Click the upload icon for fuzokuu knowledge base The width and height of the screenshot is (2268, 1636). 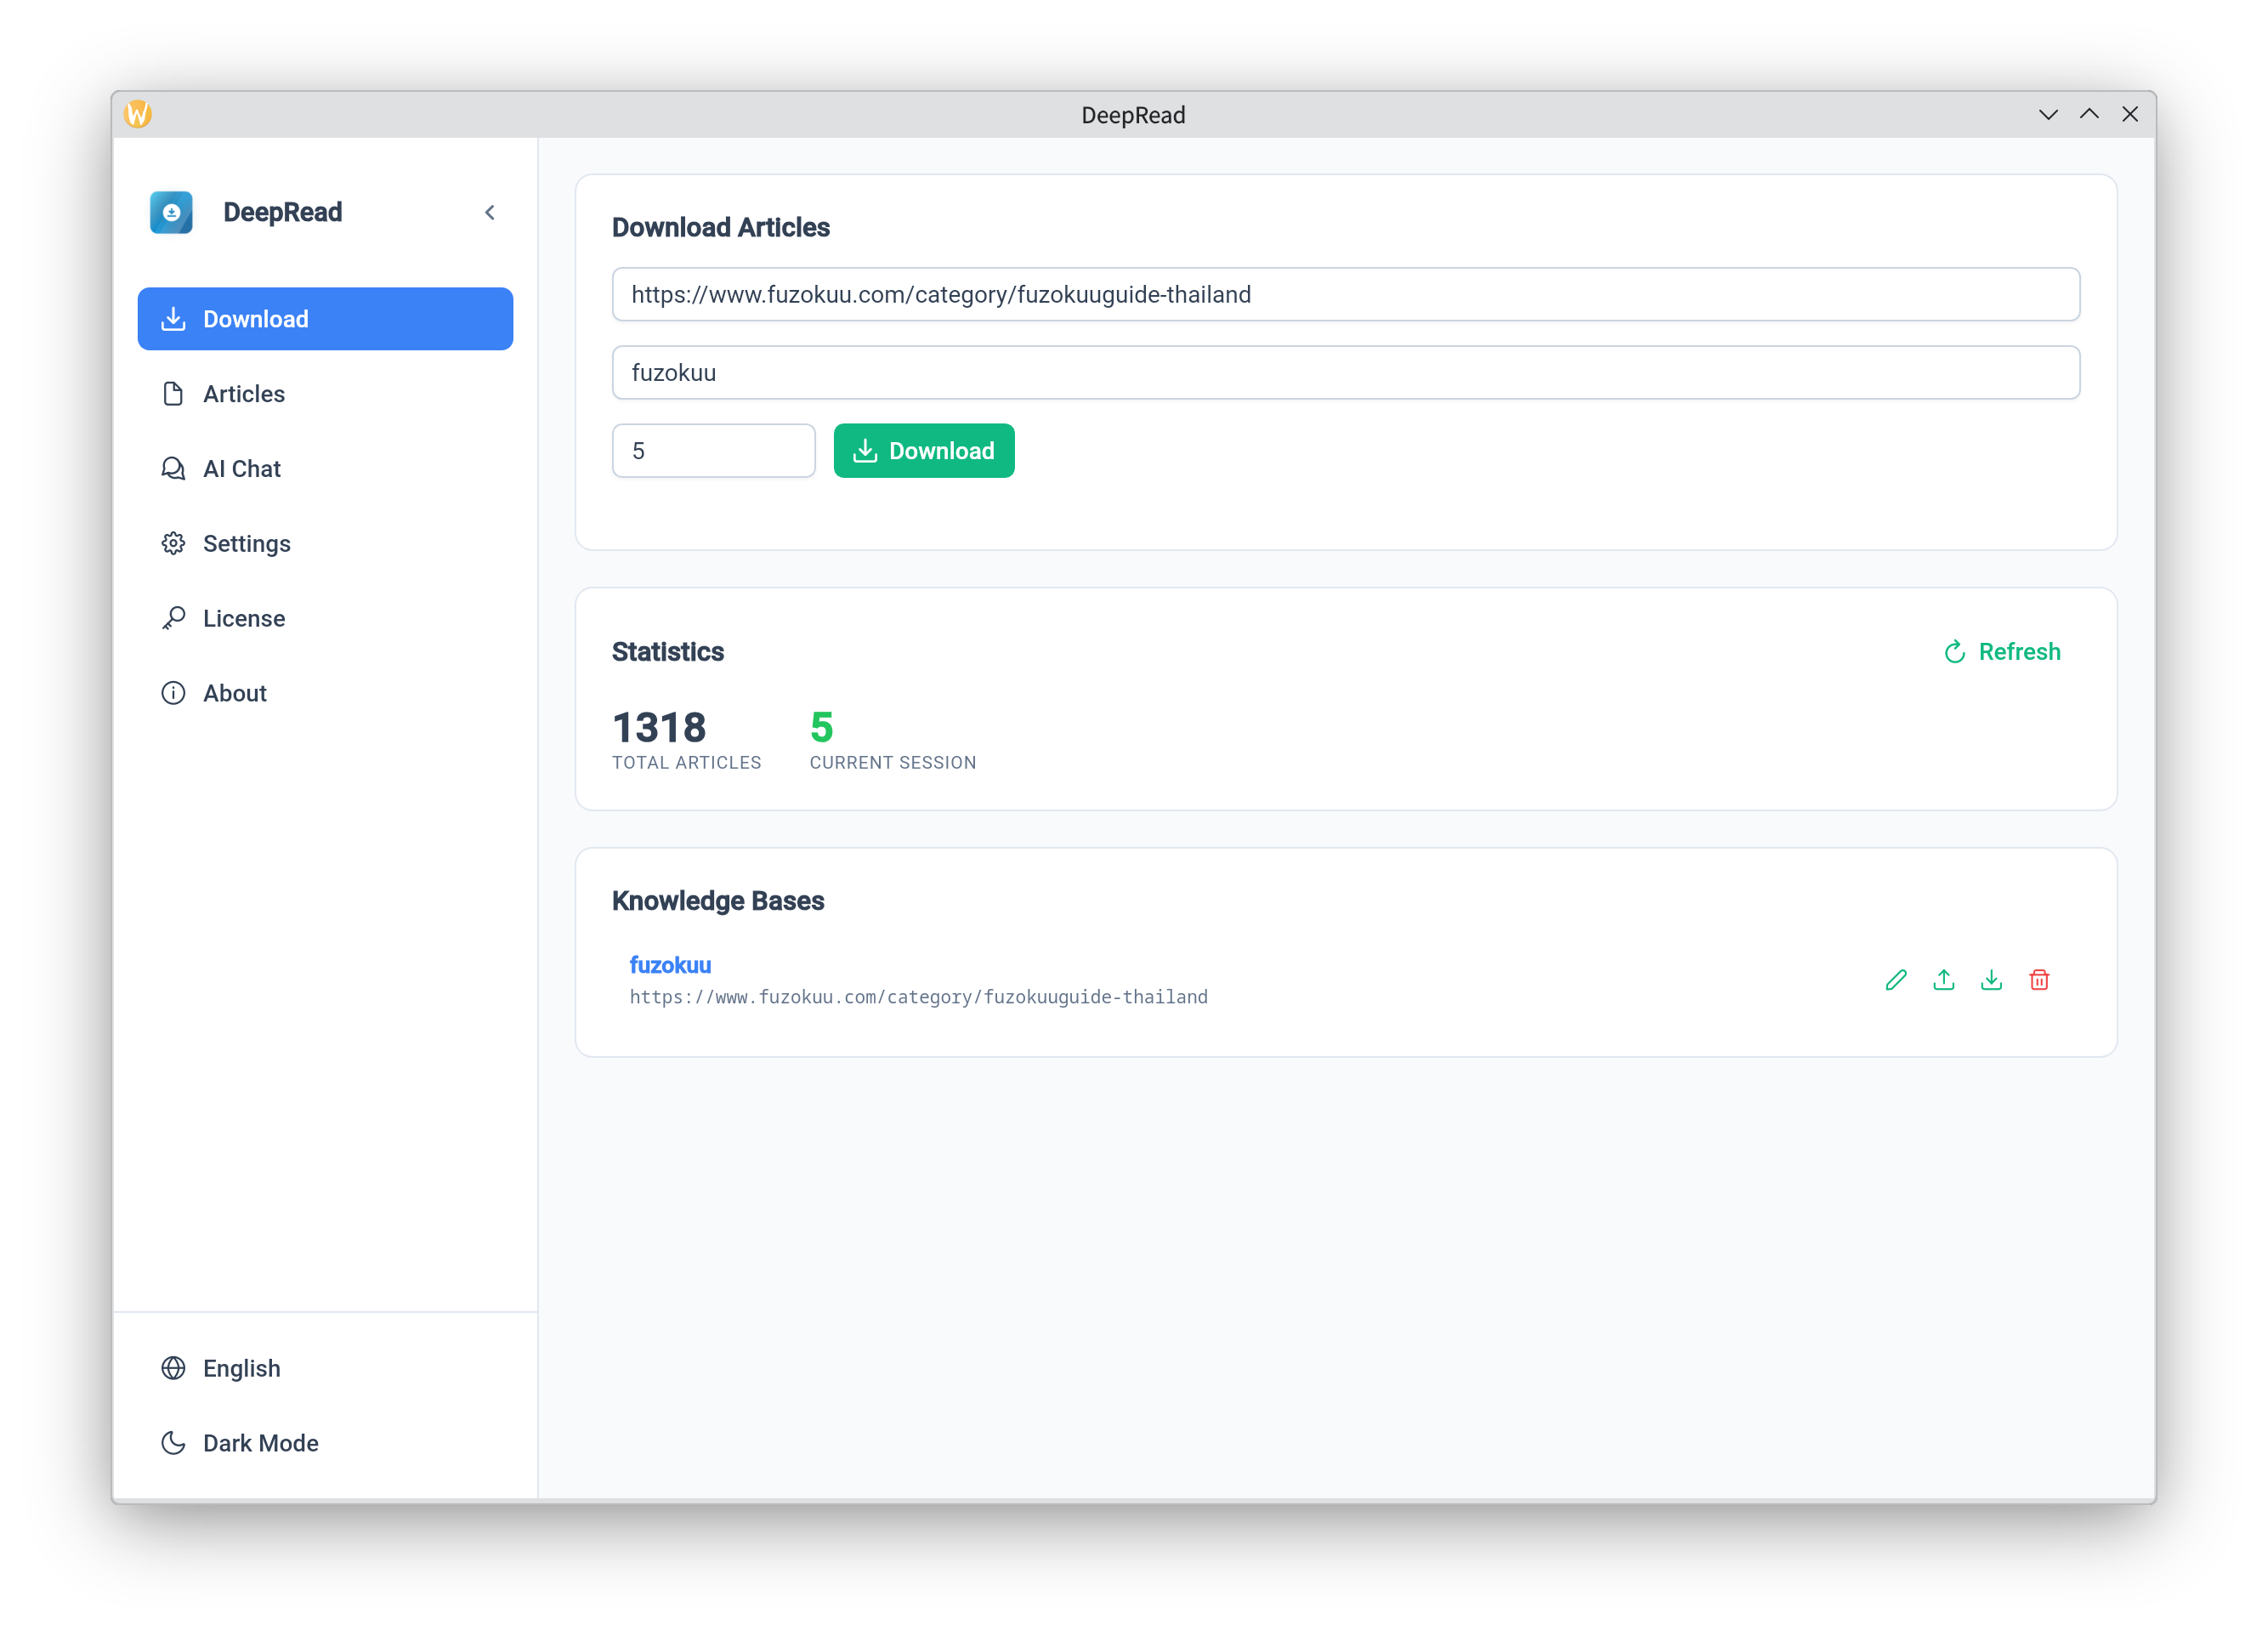click(x=1944, y=980)
